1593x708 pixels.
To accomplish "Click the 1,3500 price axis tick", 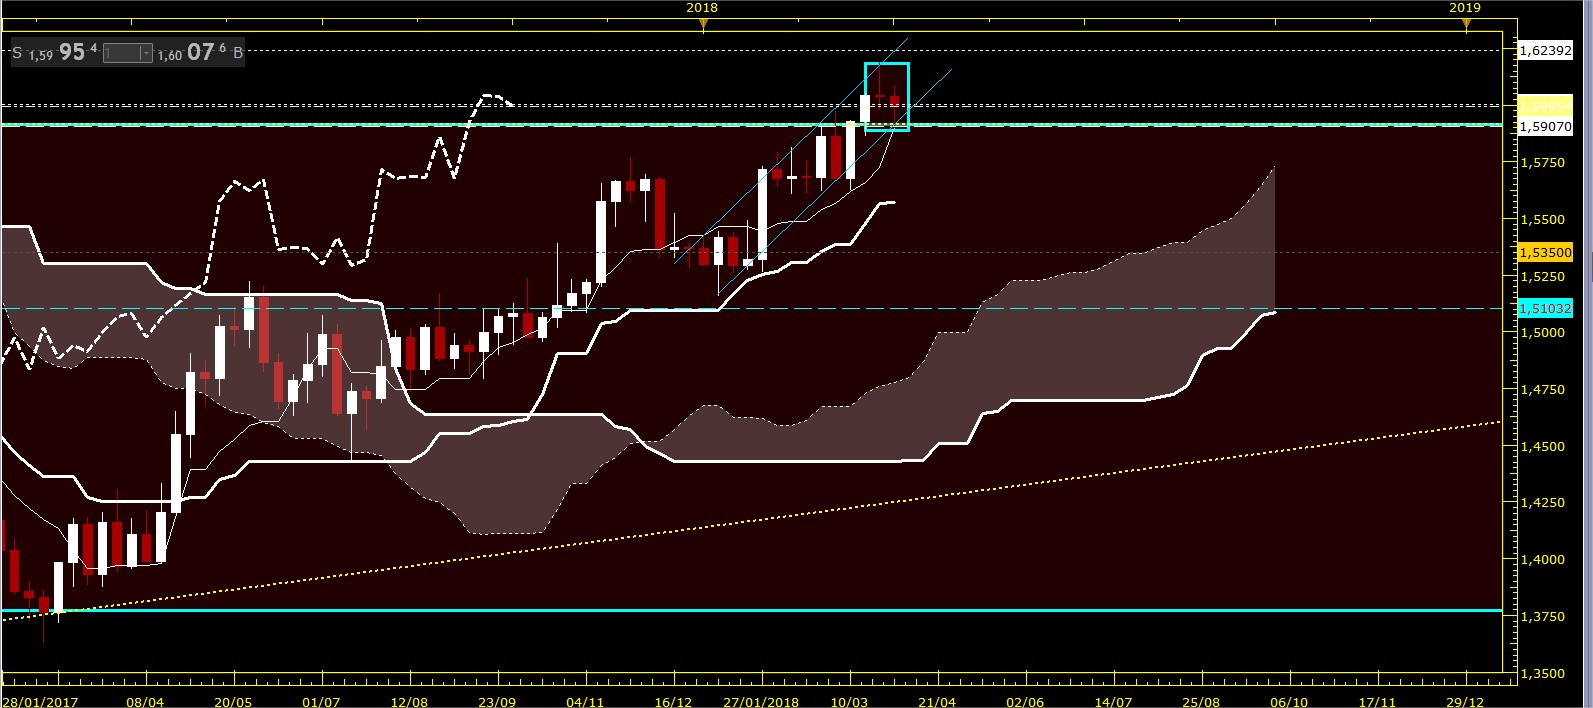I will coord(1543,673).
